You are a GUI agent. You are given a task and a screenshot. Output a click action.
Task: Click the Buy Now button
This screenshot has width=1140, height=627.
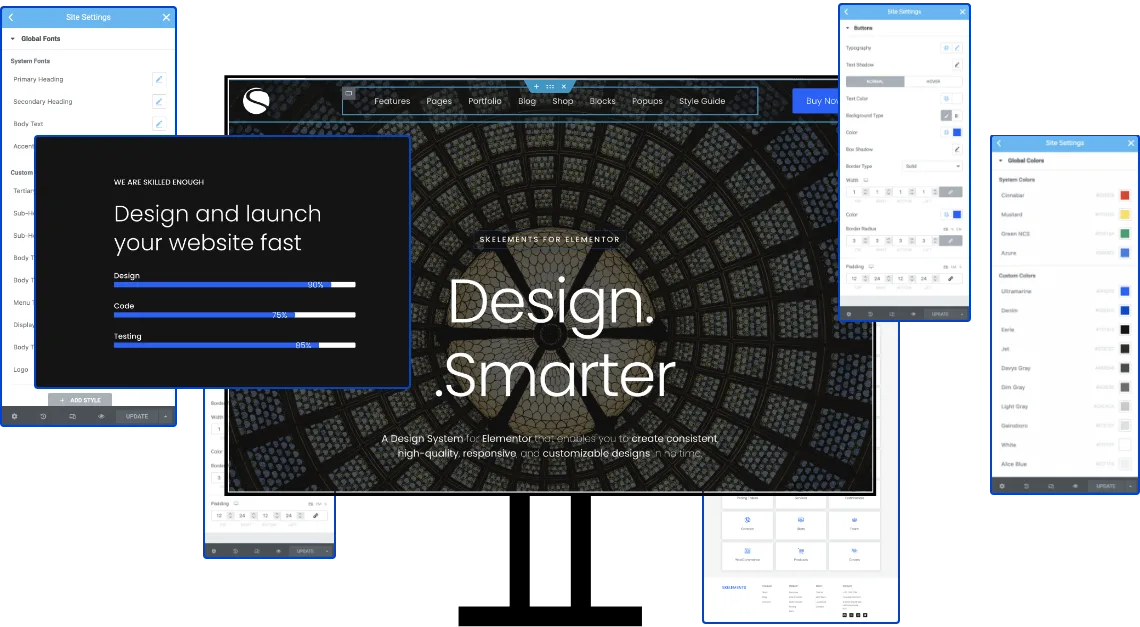pyautogui.click(x=815, y=101)
